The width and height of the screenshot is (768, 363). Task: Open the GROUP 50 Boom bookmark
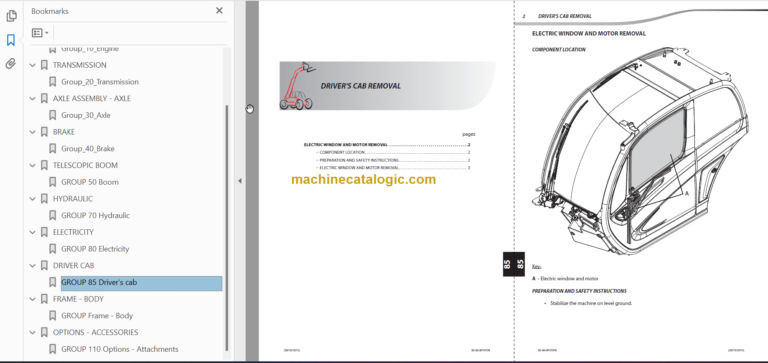[90, 182]
